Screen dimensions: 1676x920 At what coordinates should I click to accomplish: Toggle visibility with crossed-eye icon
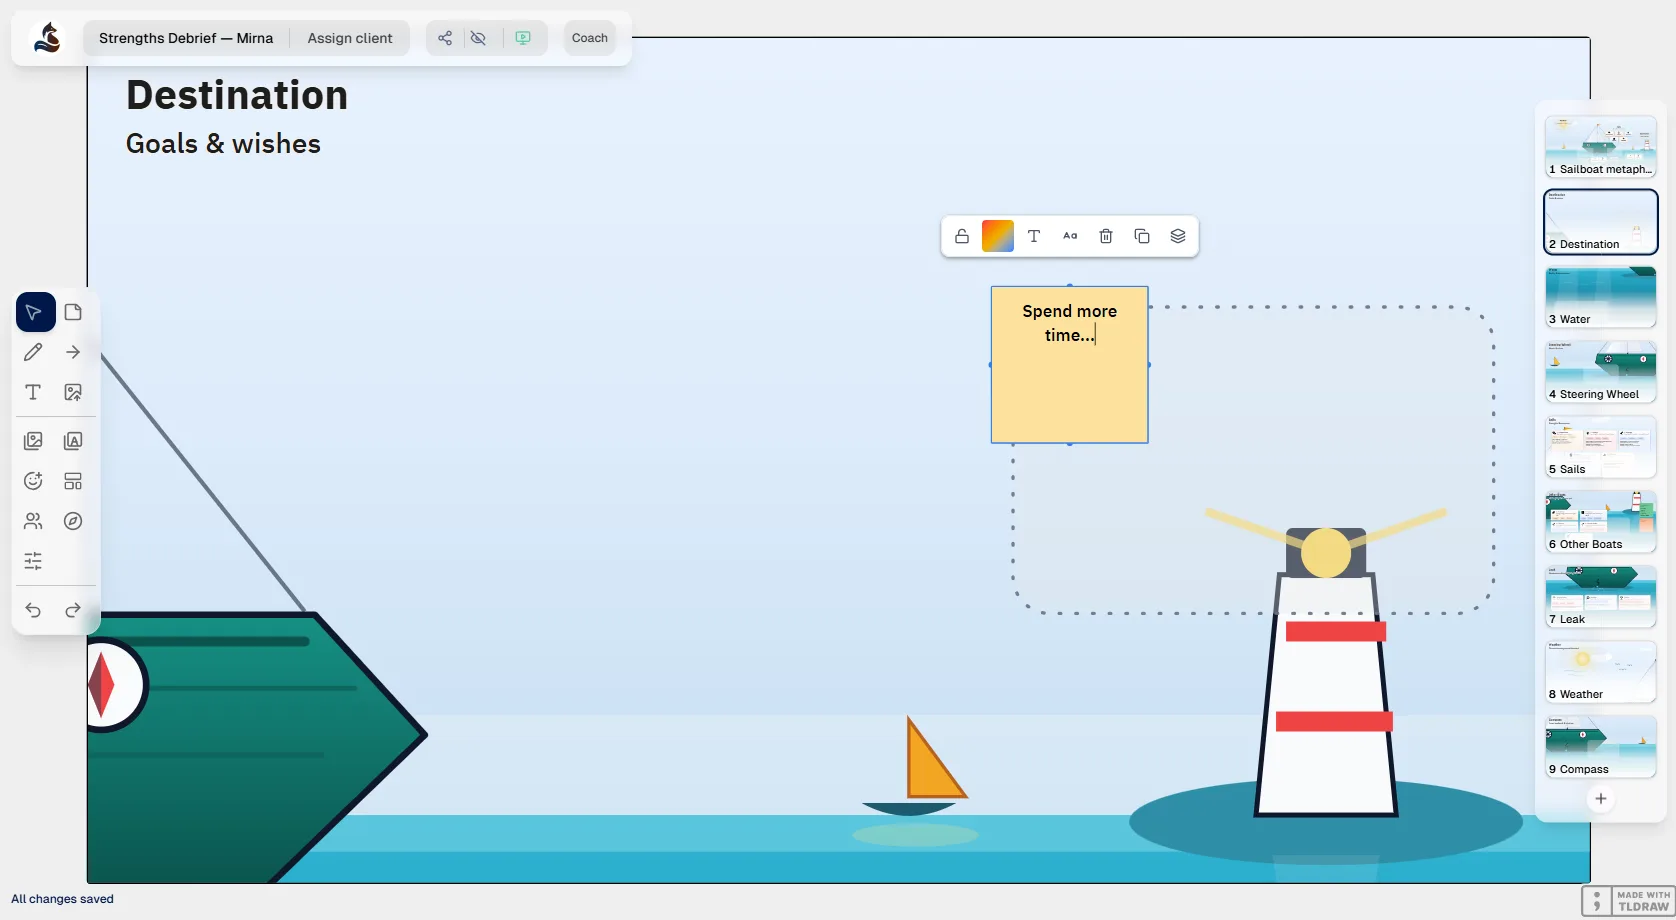[479, 38]
